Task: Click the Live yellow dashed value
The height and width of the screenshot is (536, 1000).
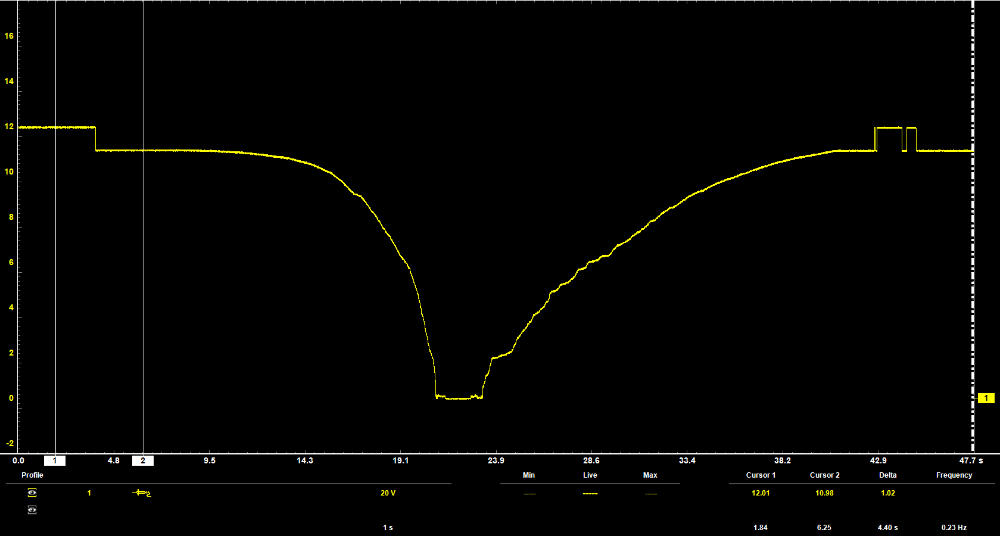Action: pos(590,493)
